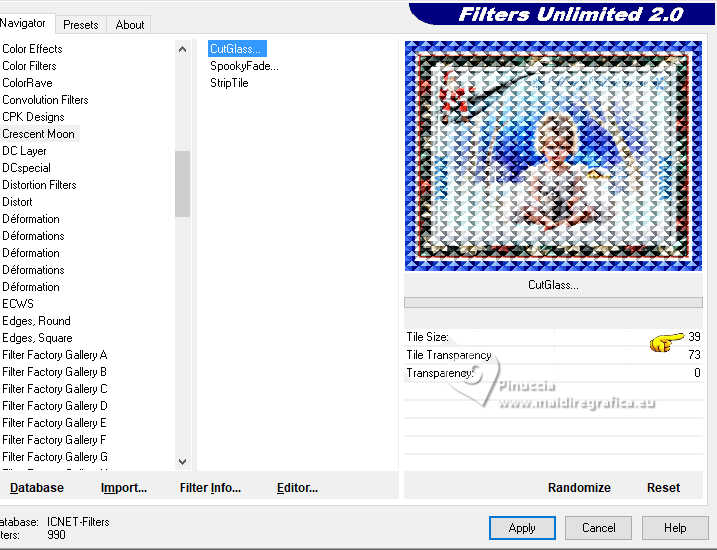Choose Edges, Square category
This screenshot has height=550, width=717.
coord(37,338)
